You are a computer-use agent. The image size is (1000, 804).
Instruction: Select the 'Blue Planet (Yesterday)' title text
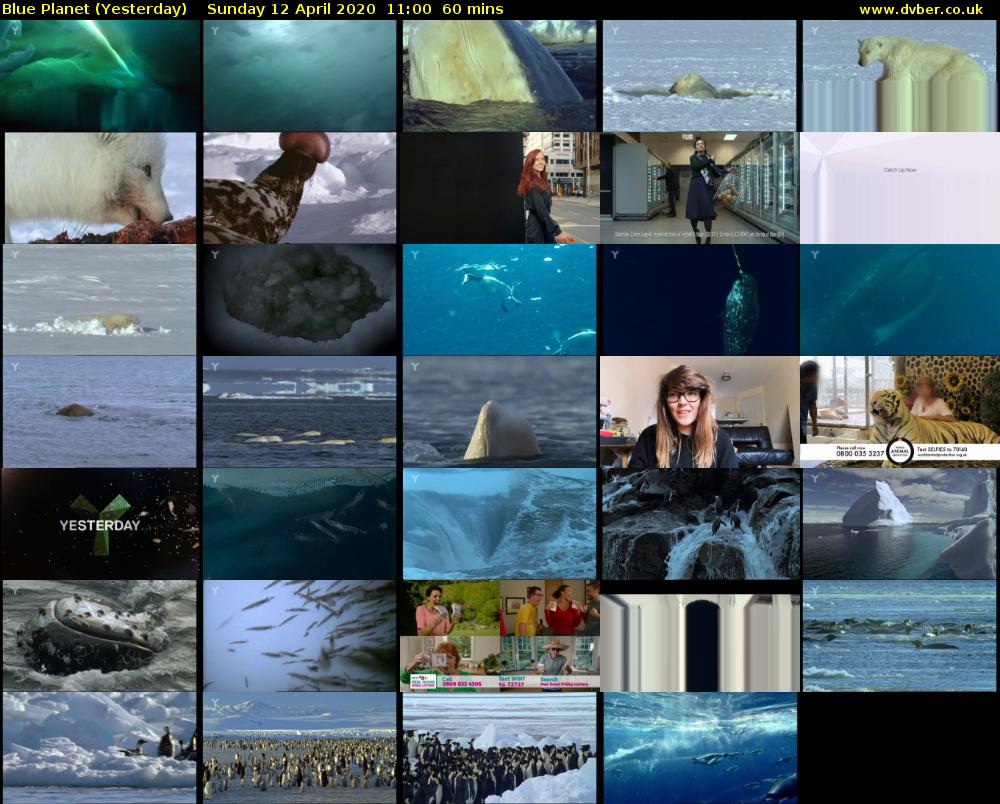[94, 9]
